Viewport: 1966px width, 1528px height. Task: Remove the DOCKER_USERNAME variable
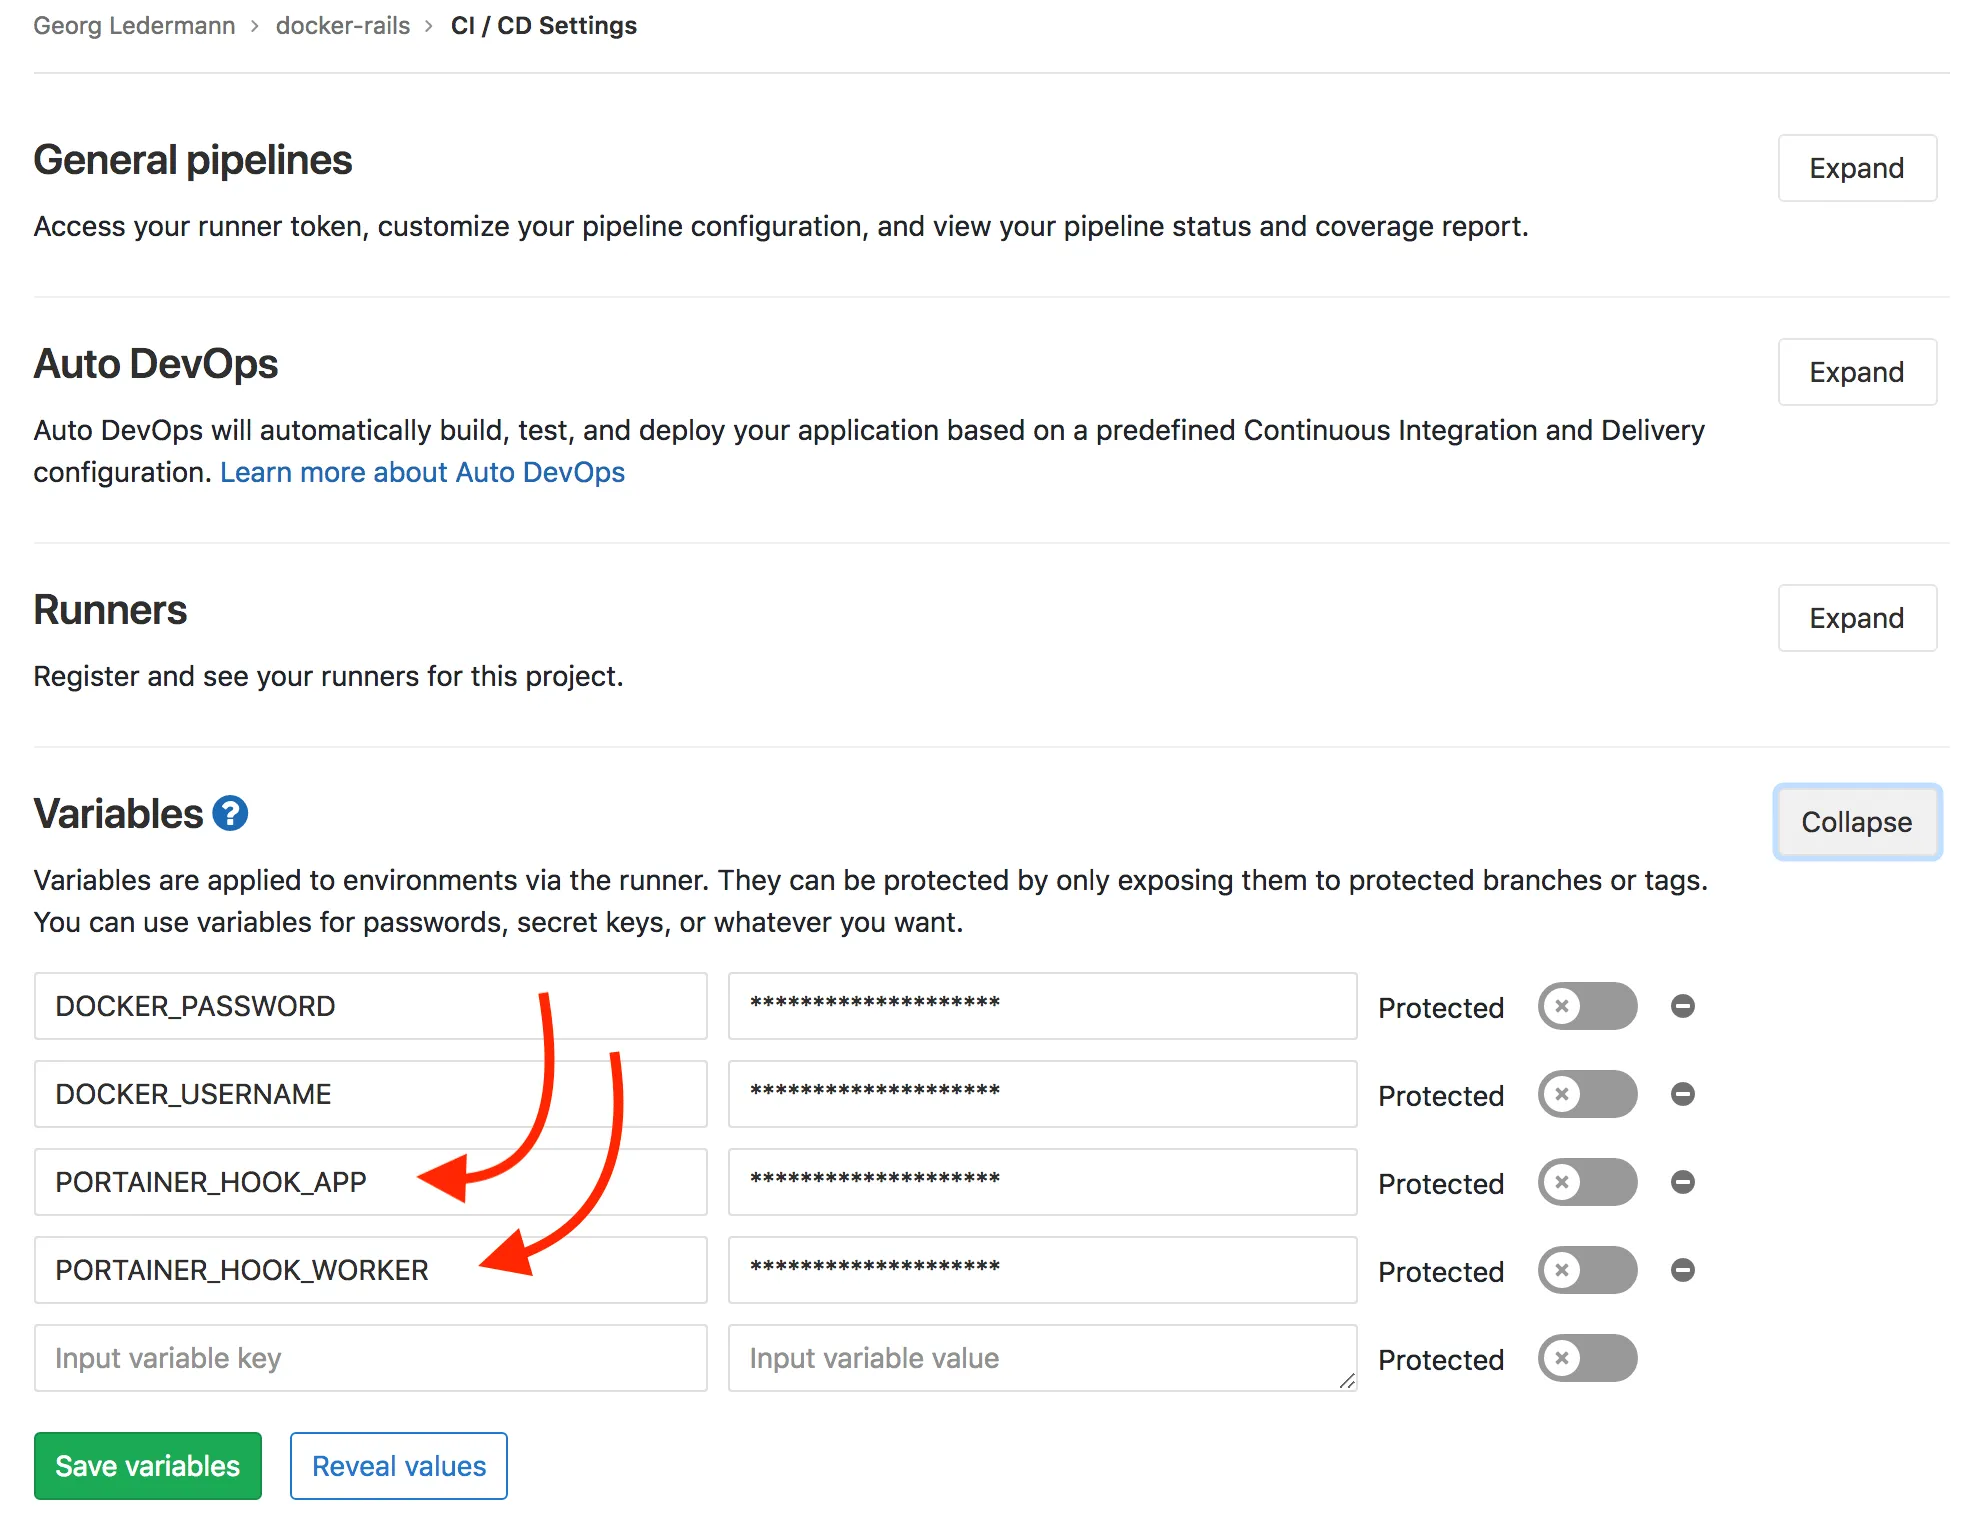(x=1682, y=1094)
